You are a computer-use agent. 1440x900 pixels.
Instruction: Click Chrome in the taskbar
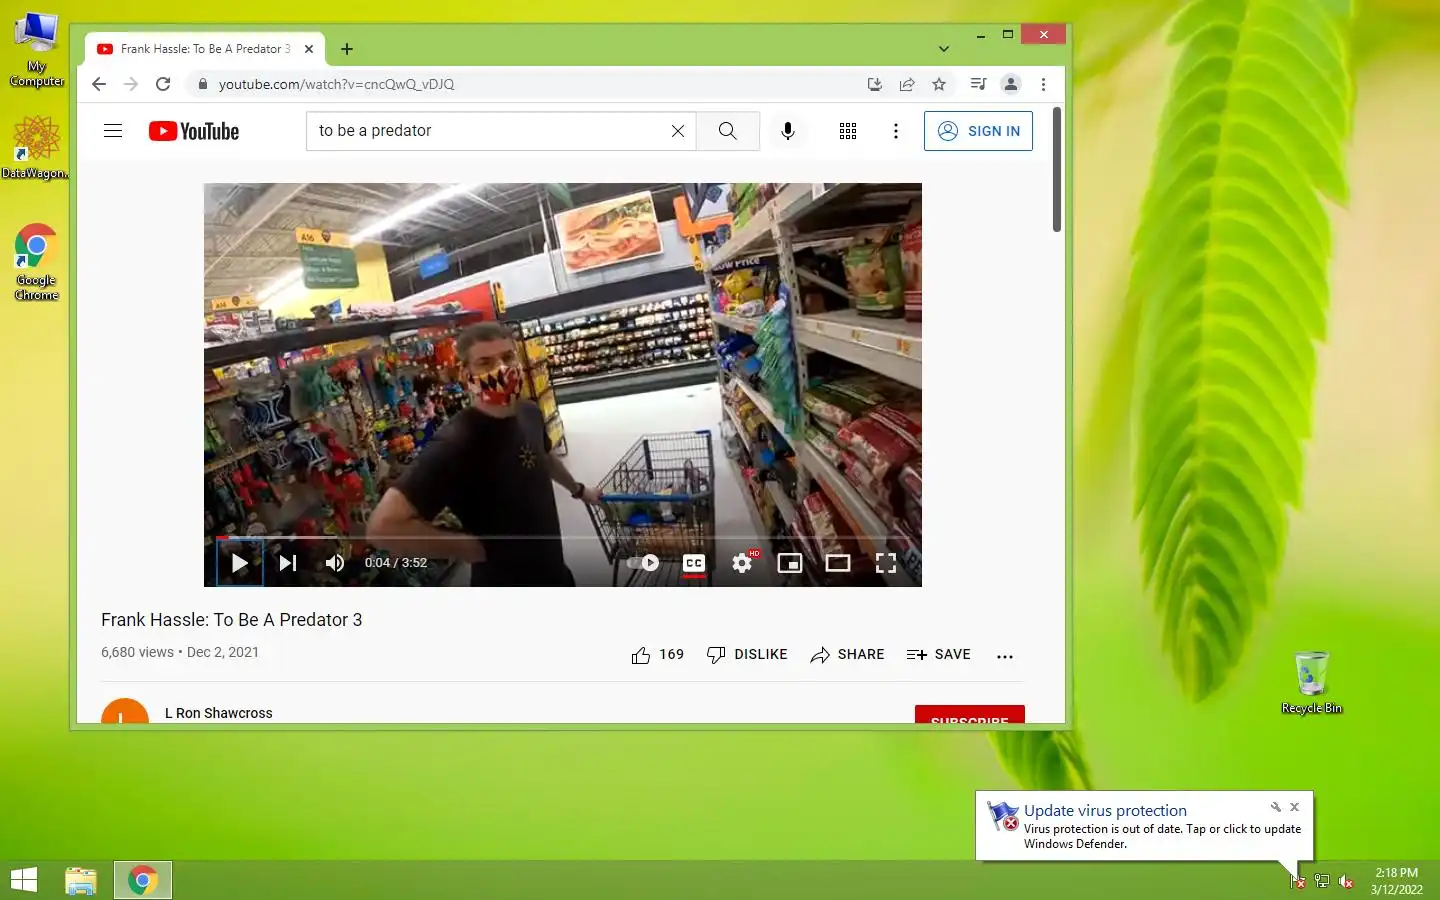(x=142, y=880)
